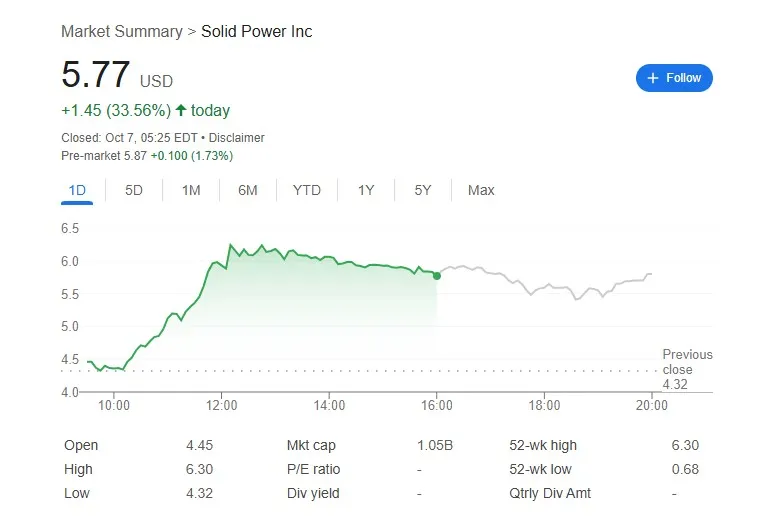Follow Solid Power Inc stock

(x=674, y=78)
